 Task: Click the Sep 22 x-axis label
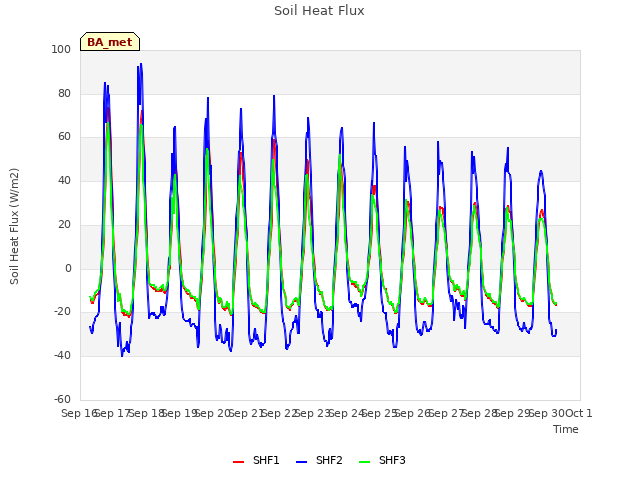pyautogui.click(x=280, y=413)
